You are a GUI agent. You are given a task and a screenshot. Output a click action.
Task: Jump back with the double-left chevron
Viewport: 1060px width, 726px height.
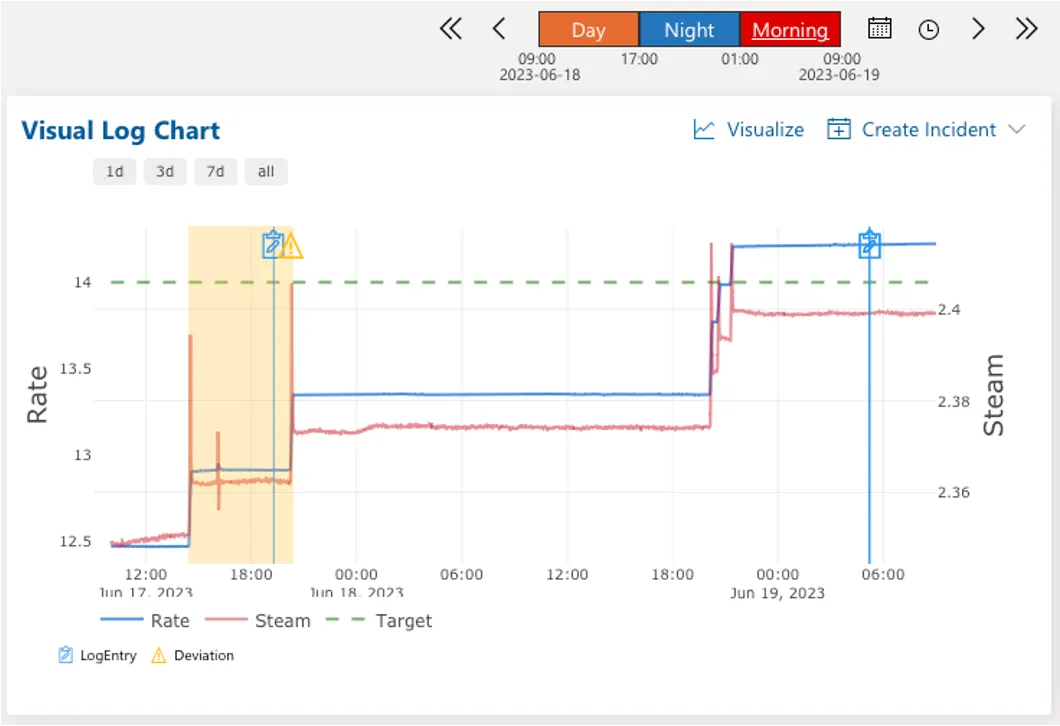click(x=451, y=29)
